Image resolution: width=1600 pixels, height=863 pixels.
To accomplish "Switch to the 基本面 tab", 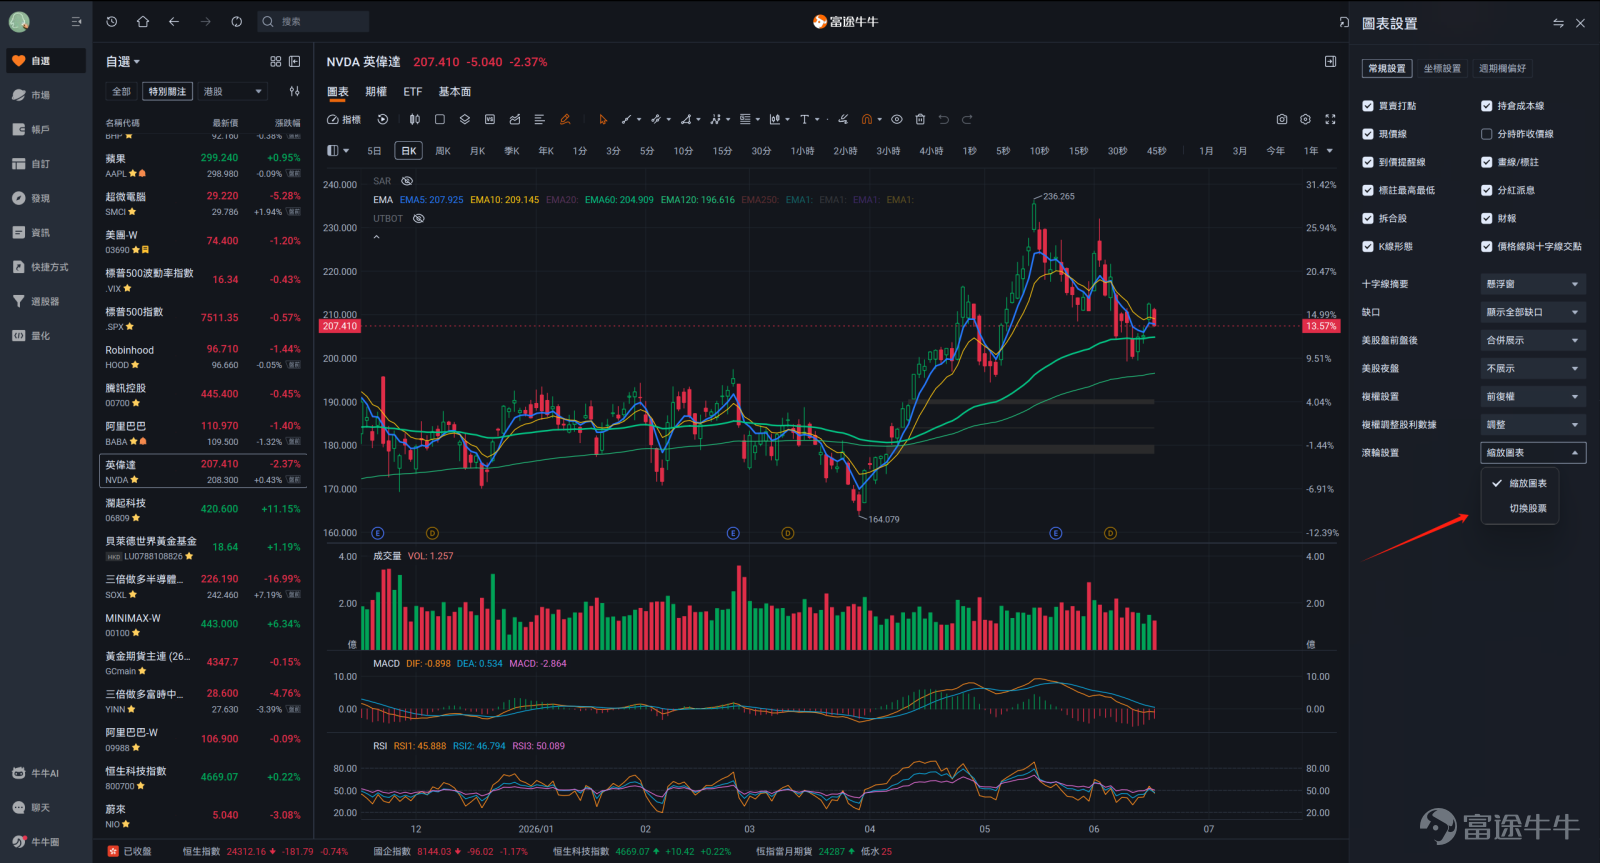I will [455, 91].
